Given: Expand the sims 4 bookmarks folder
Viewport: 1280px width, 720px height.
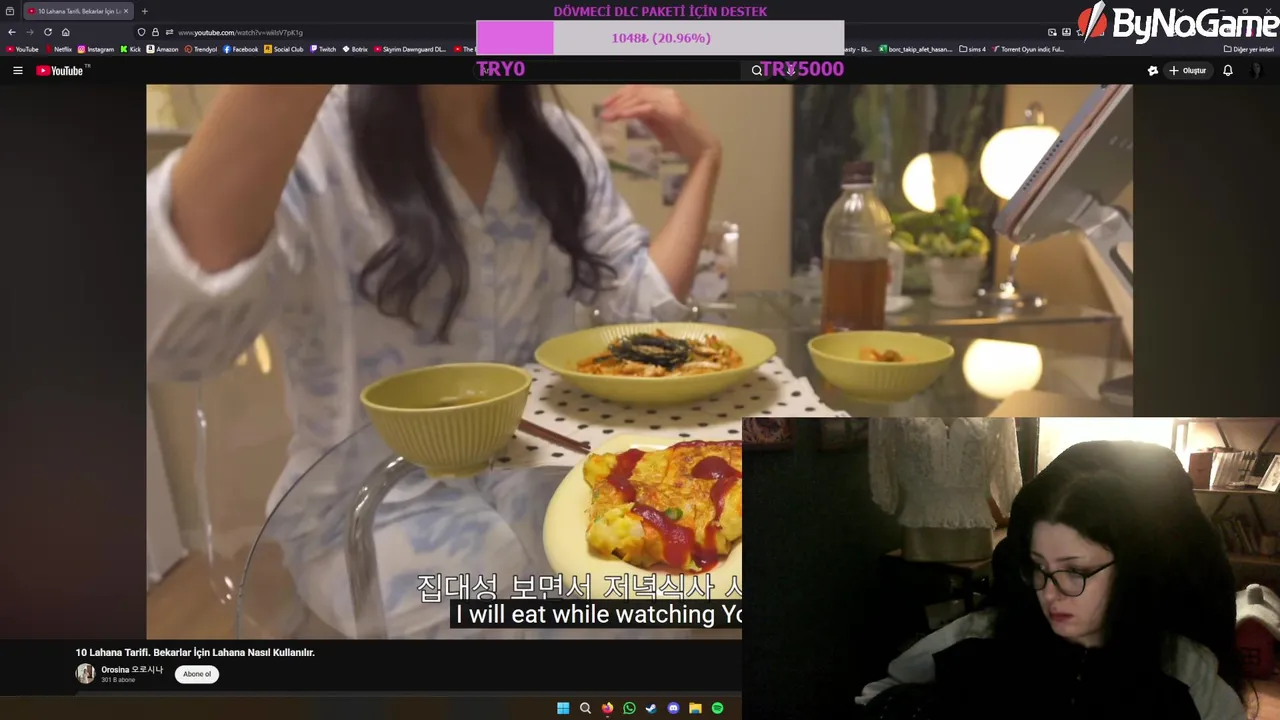Looking at the screenshot, I should [x=972, y=49].
